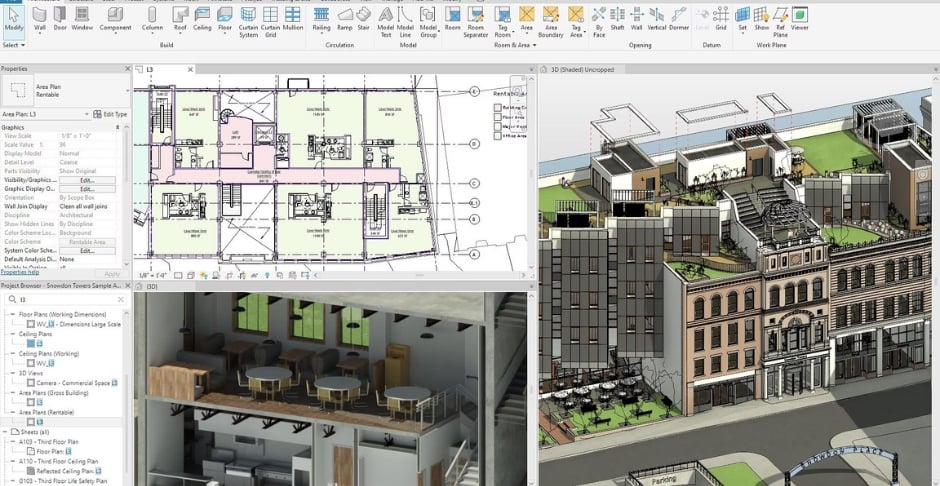
Task: Click the Rentable Area color scheme button
Action: tap(88, 242)
